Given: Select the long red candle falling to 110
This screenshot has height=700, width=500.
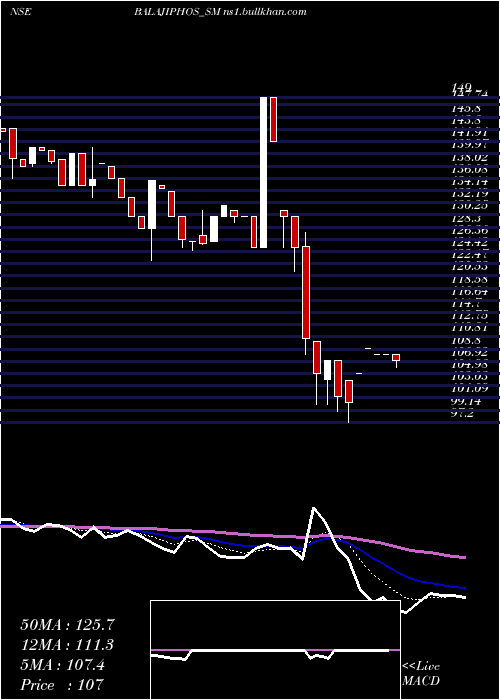Looking at the screenshot, I should point(306,292).
